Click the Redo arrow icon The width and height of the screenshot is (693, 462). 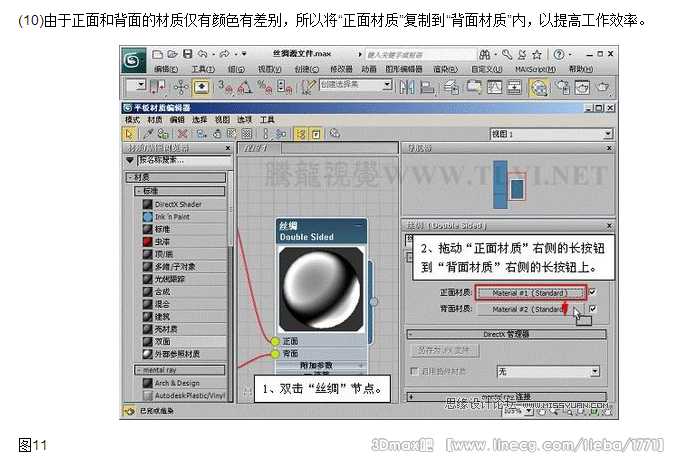pos(225,54)
